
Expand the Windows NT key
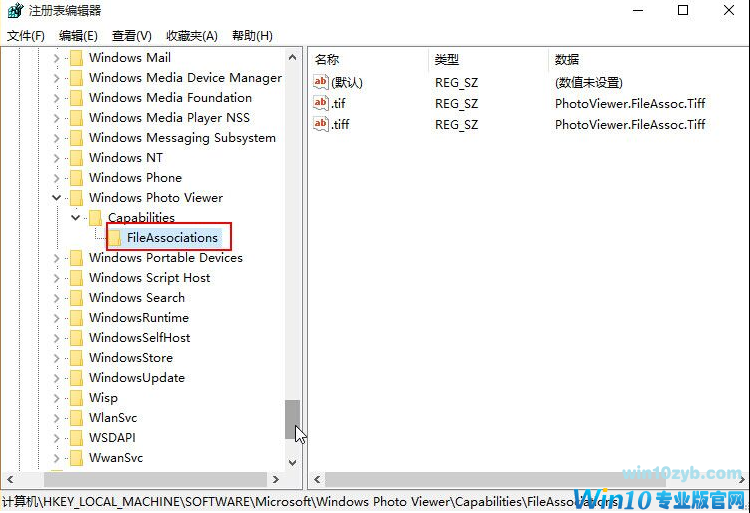[56, 158]
